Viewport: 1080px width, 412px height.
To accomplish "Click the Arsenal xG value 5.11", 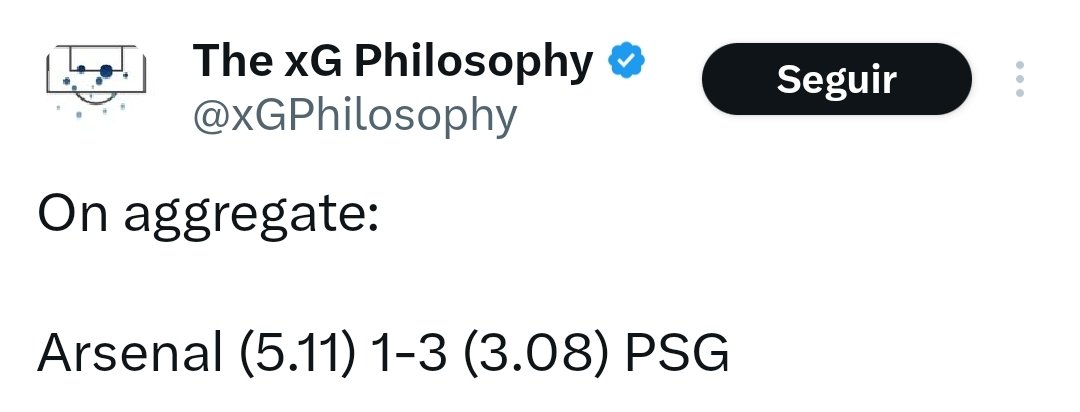I will [x=298, y=353].
